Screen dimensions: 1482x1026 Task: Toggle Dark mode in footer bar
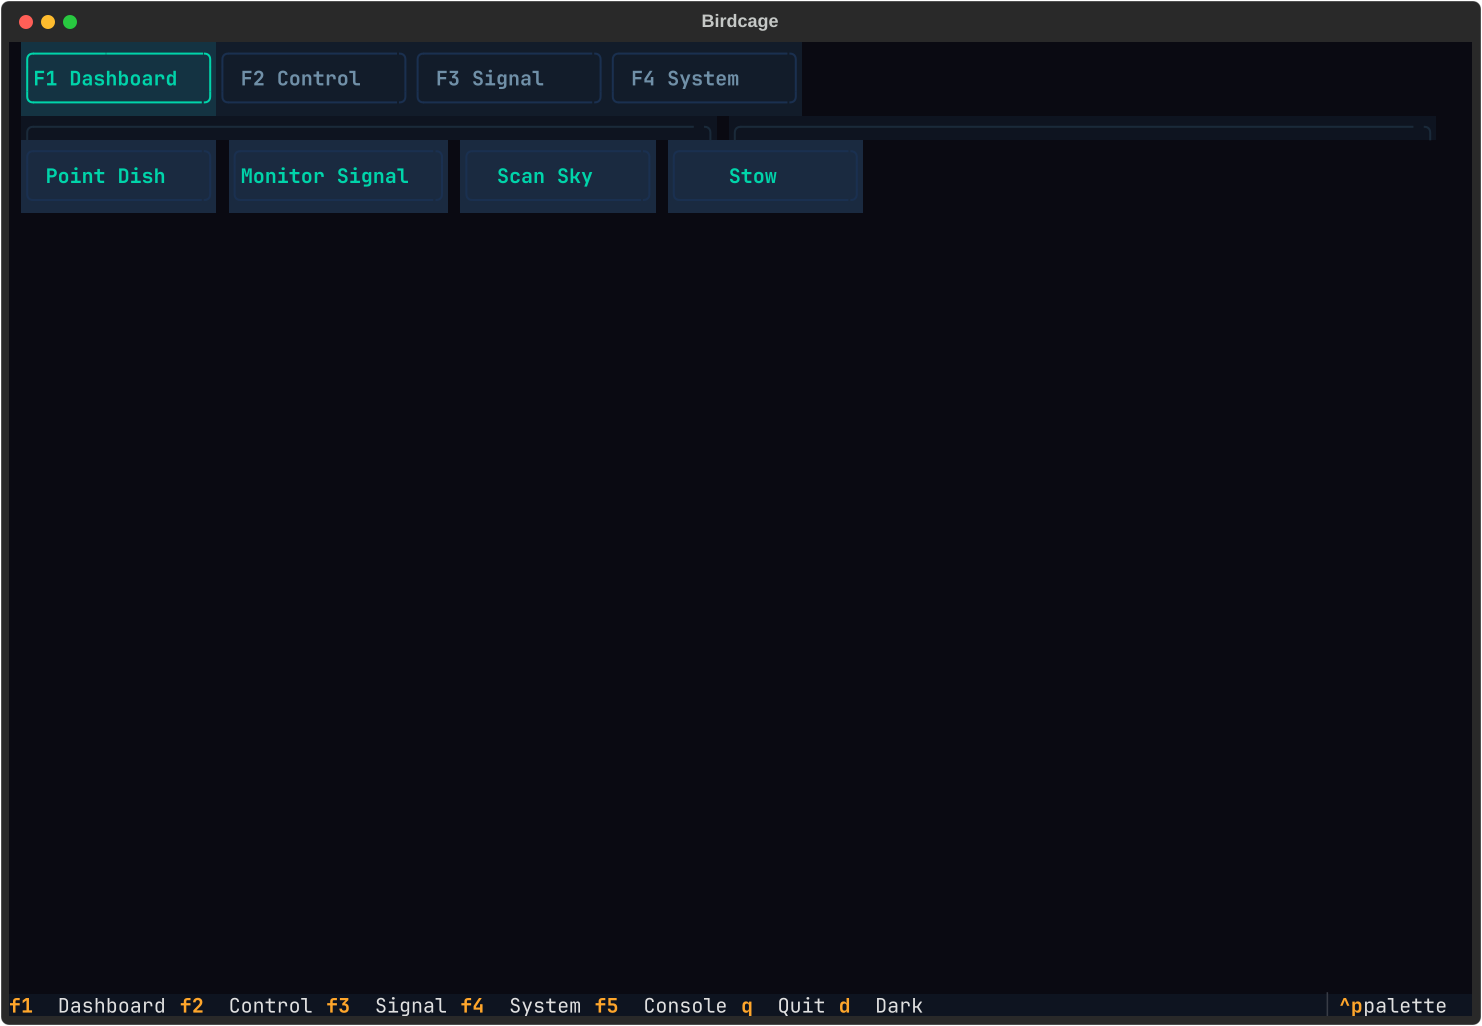click(x=881, y=1006)
